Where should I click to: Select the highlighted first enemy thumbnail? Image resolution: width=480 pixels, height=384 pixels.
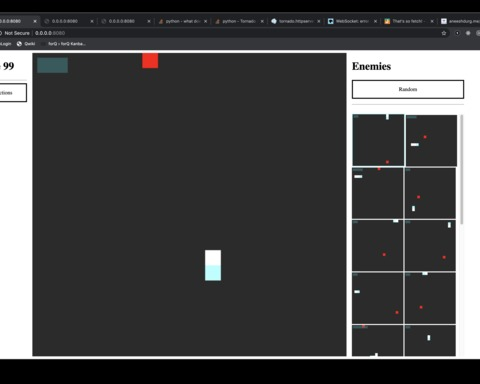coord(378,140)
